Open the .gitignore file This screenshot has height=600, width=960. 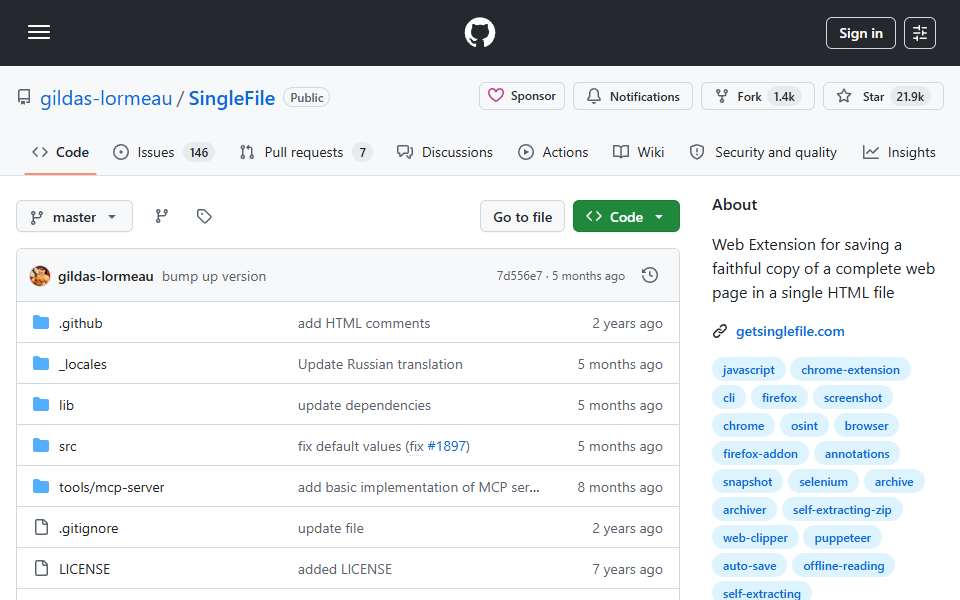[88, 528]
